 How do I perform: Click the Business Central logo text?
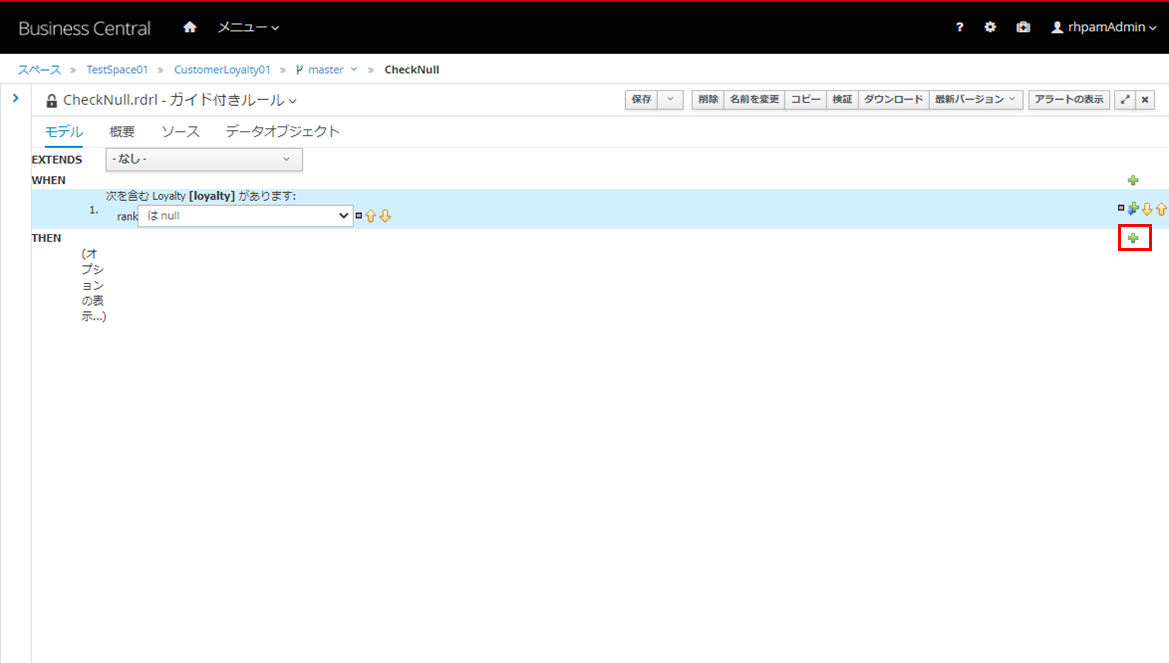84,28
